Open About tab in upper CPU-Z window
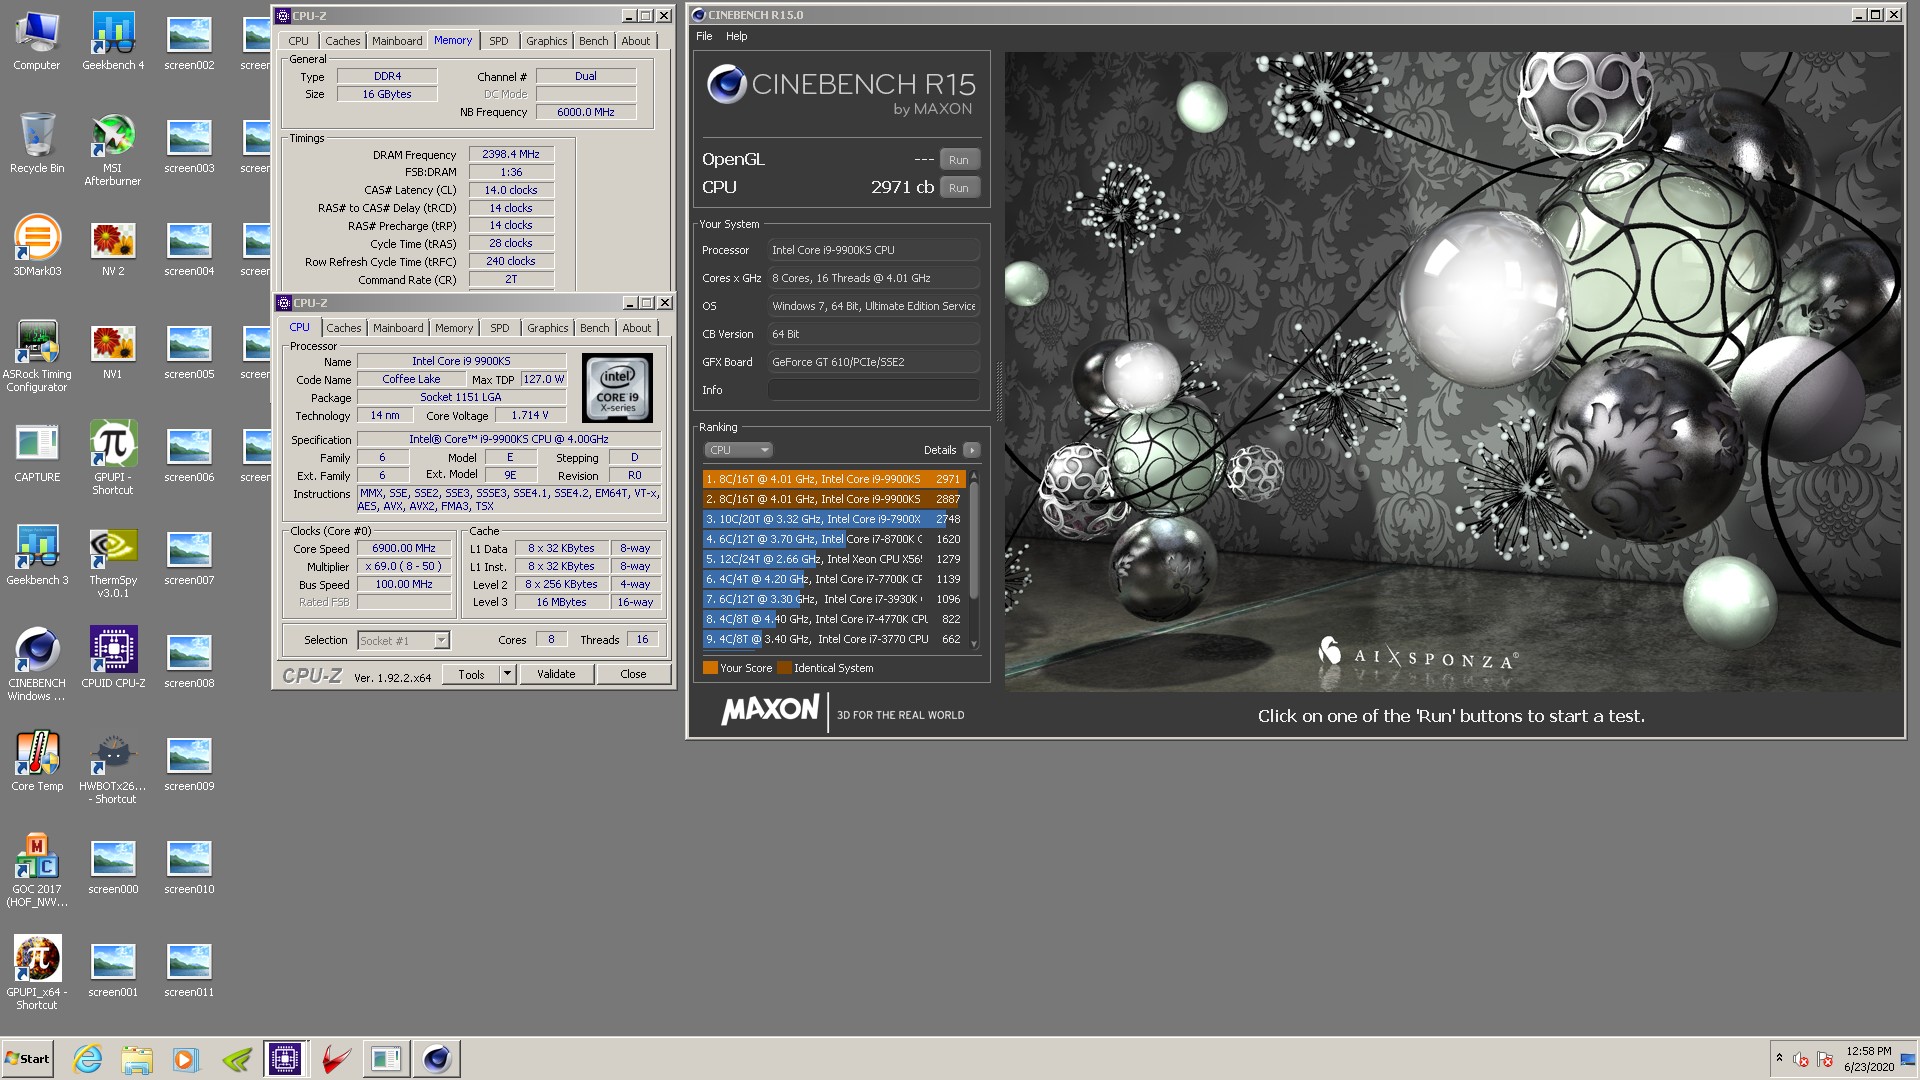The image size is (1920, 1080). (635, 41)
